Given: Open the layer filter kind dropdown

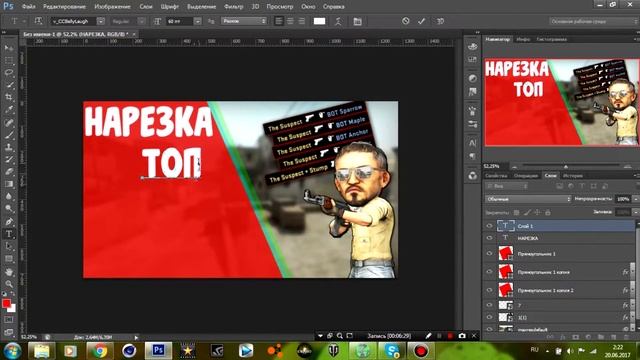Looking at the screenshot, I should point(507,186).
